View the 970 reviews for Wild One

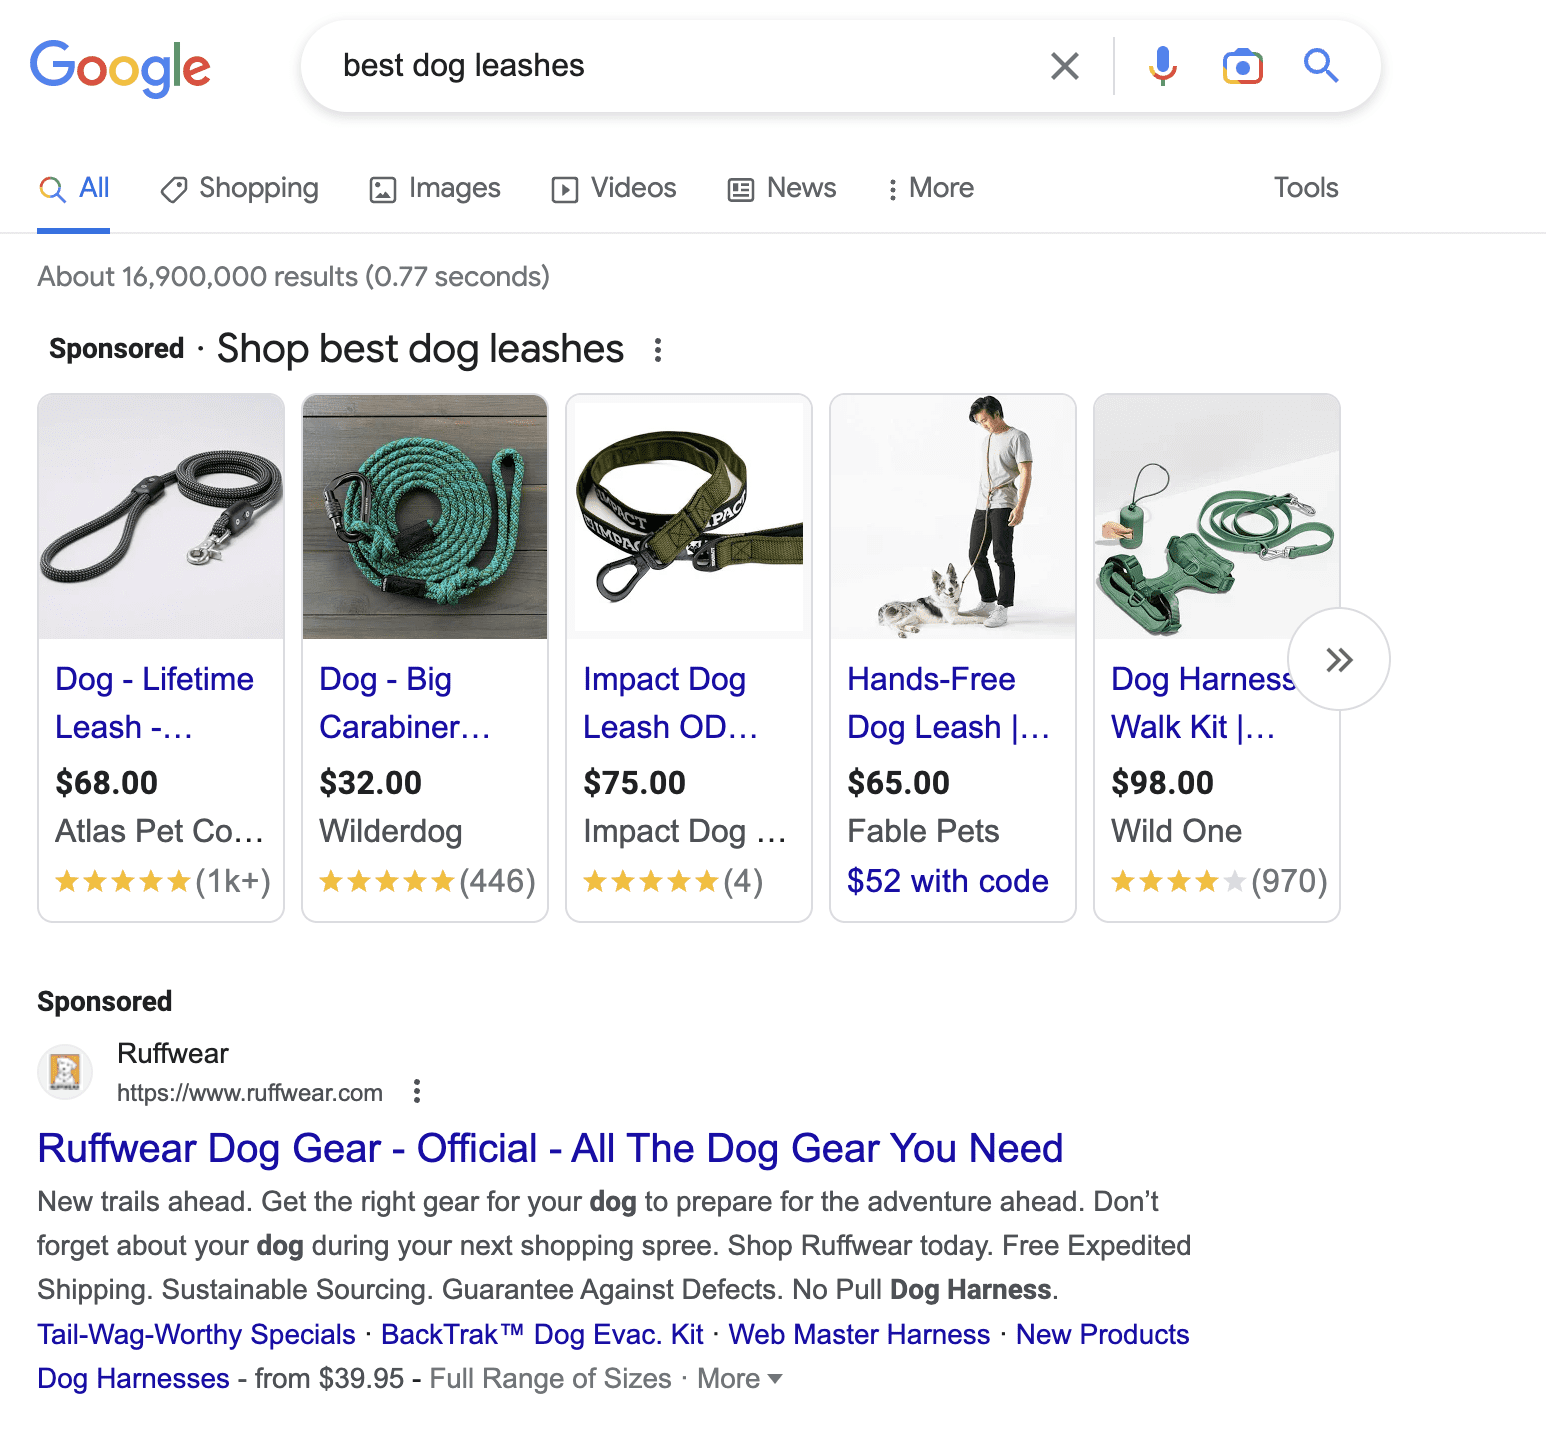coord(1289,881)
